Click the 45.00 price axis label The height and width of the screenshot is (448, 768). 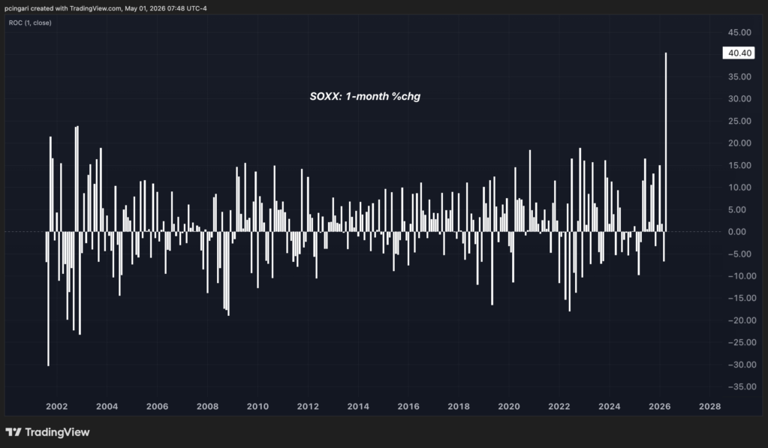click(x=739, y=32)
